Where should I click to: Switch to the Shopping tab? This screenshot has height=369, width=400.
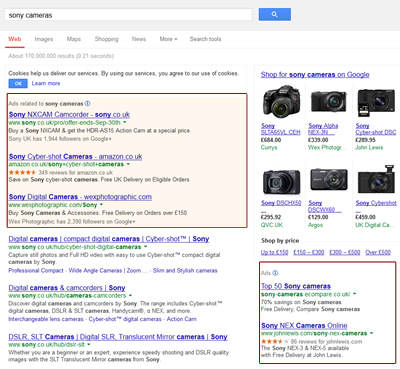coord(106,39)
